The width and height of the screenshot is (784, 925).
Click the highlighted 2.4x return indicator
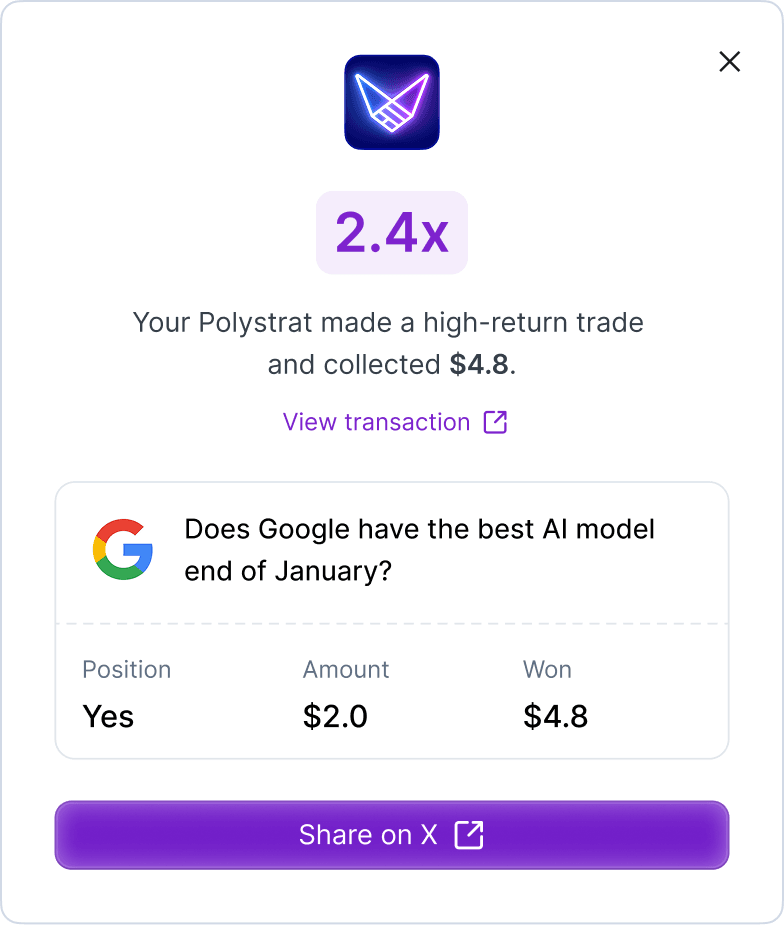[392, 232]
